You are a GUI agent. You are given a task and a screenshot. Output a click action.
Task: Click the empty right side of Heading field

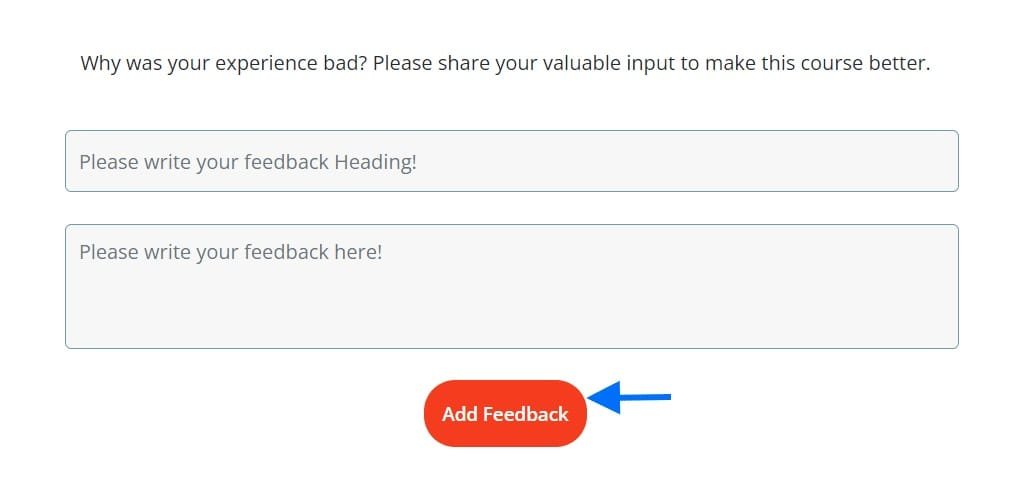(x=685, y=161)
